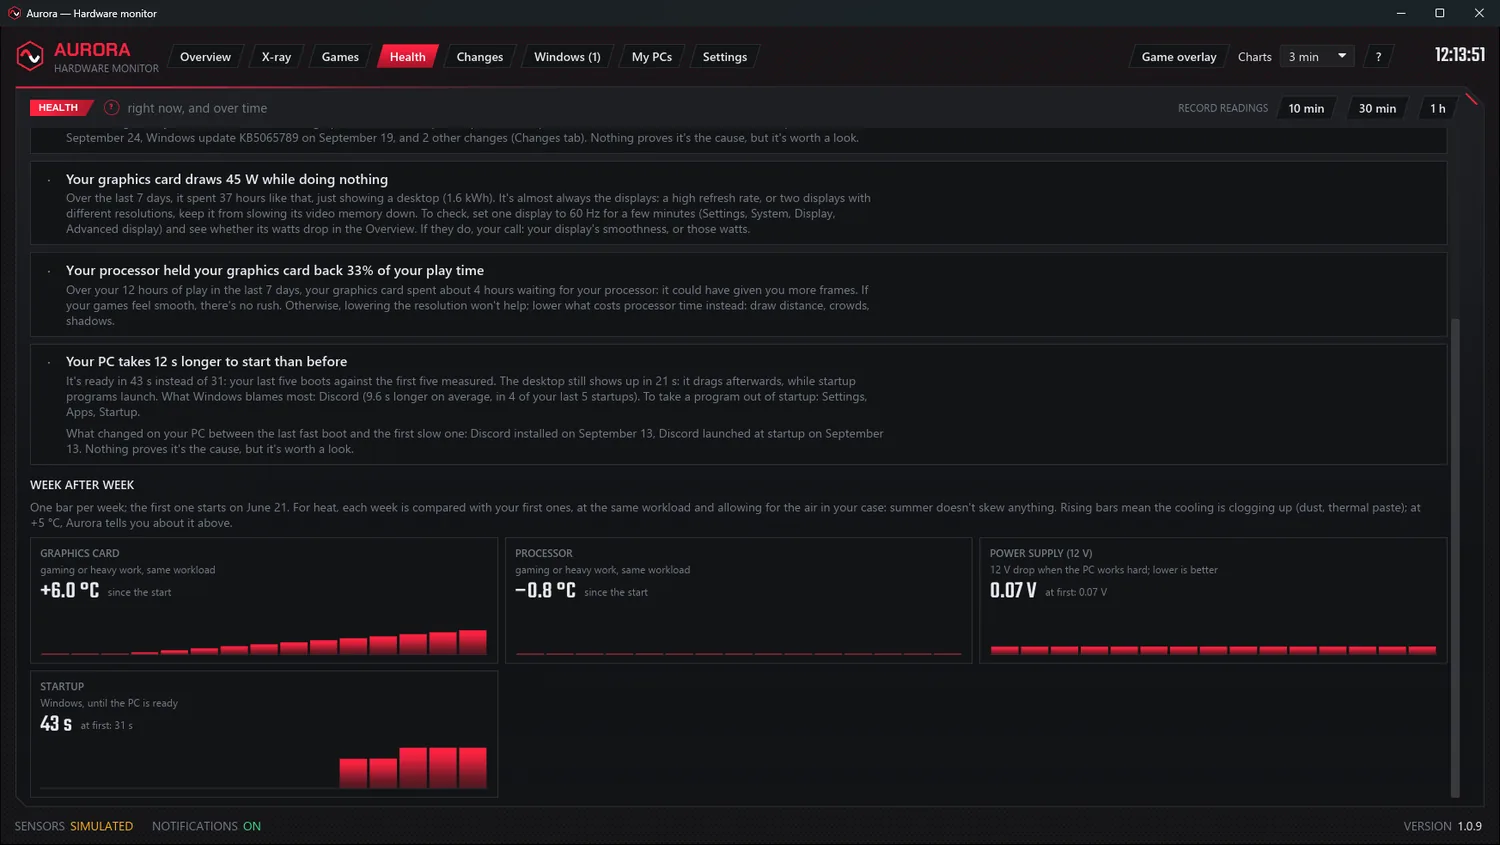Click the "right now, and over time" subtitle
This screenshot has height=845, width=1500.
tap(197, 108)
